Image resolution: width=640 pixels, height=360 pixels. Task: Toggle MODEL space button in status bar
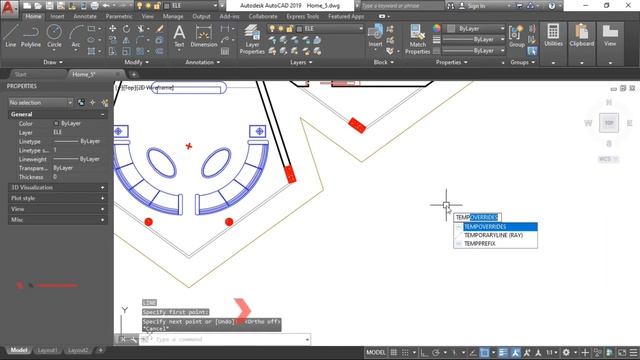(376, 352)
